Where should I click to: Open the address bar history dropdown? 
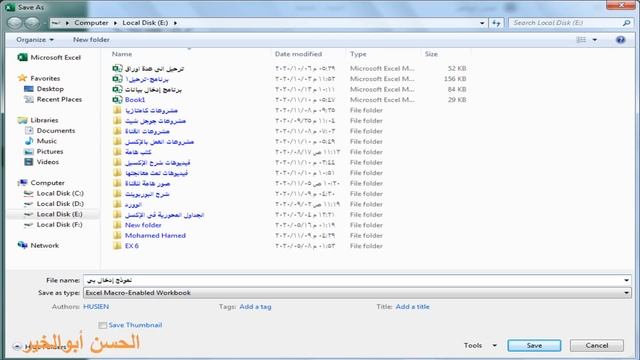tap(482, 23)
